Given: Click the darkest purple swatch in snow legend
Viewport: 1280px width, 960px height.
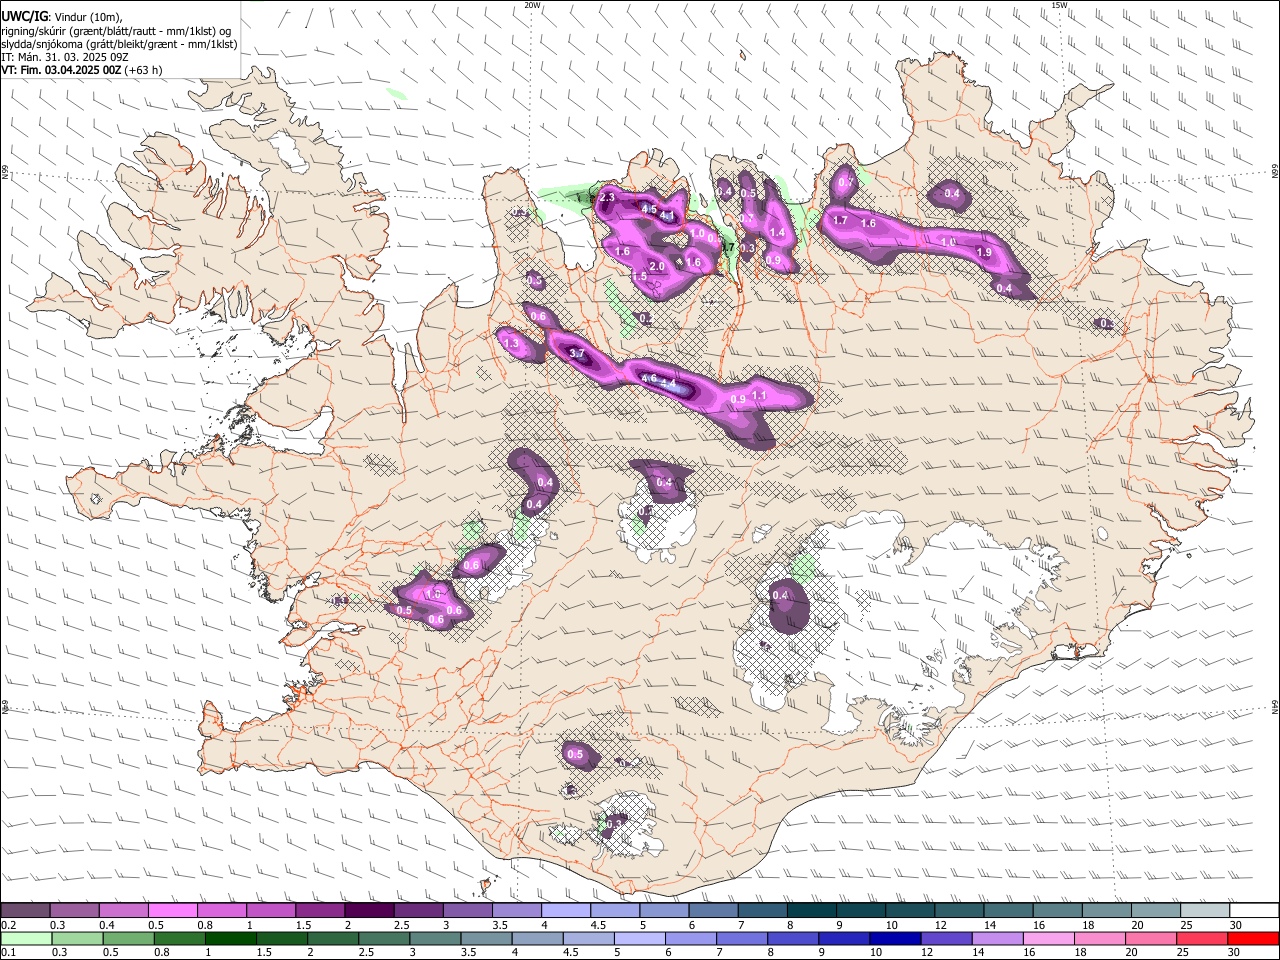Looking at the screenshot, I should coord(369,909).
